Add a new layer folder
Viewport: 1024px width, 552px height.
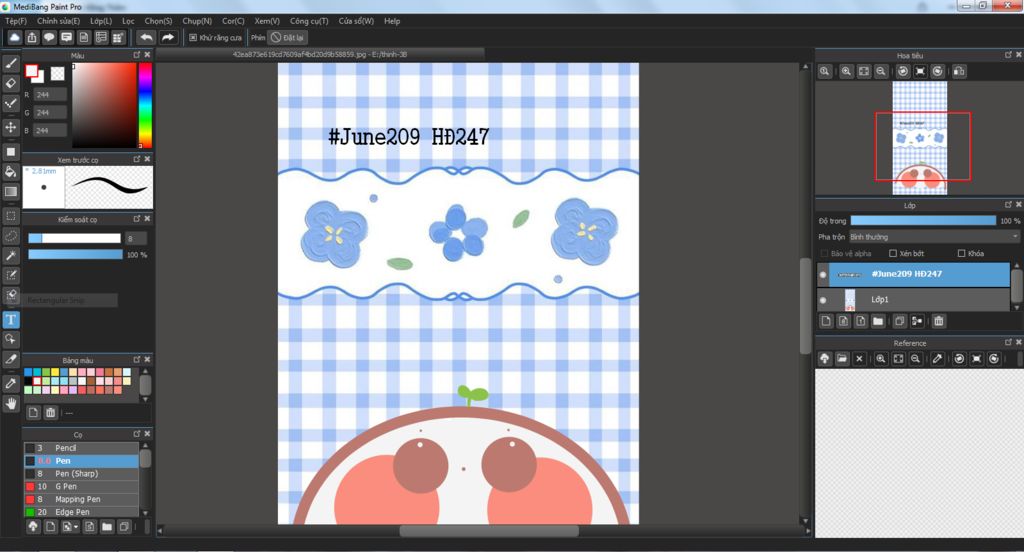pos(878,321)
